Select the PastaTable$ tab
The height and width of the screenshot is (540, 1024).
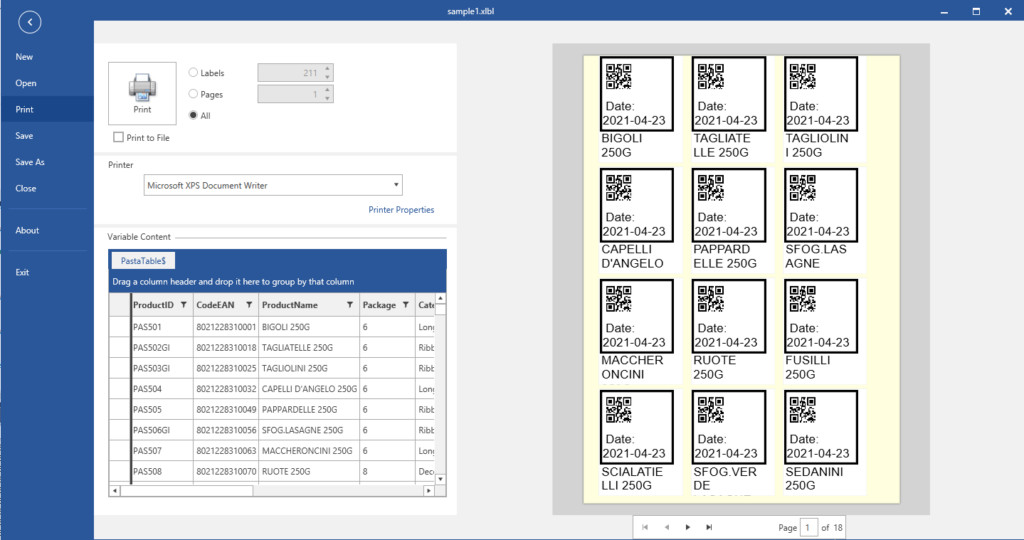click(143, 261)
